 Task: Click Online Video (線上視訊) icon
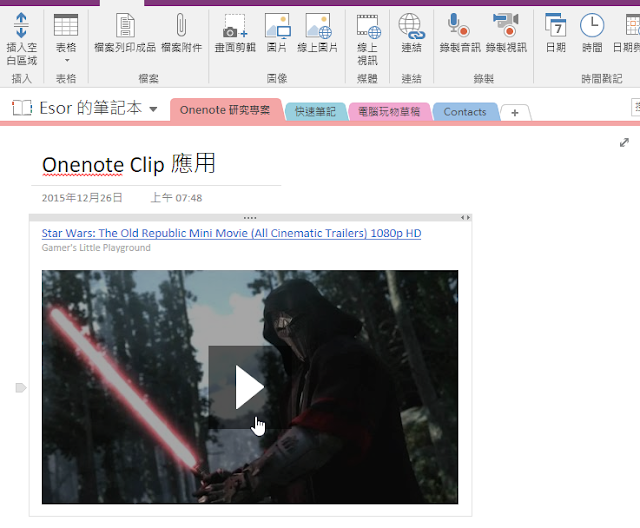[x=368, y=26]
